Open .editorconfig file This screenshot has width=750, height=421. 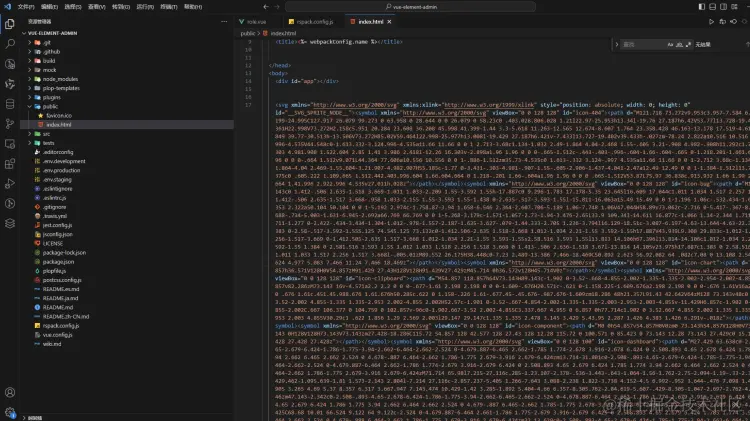127,152
